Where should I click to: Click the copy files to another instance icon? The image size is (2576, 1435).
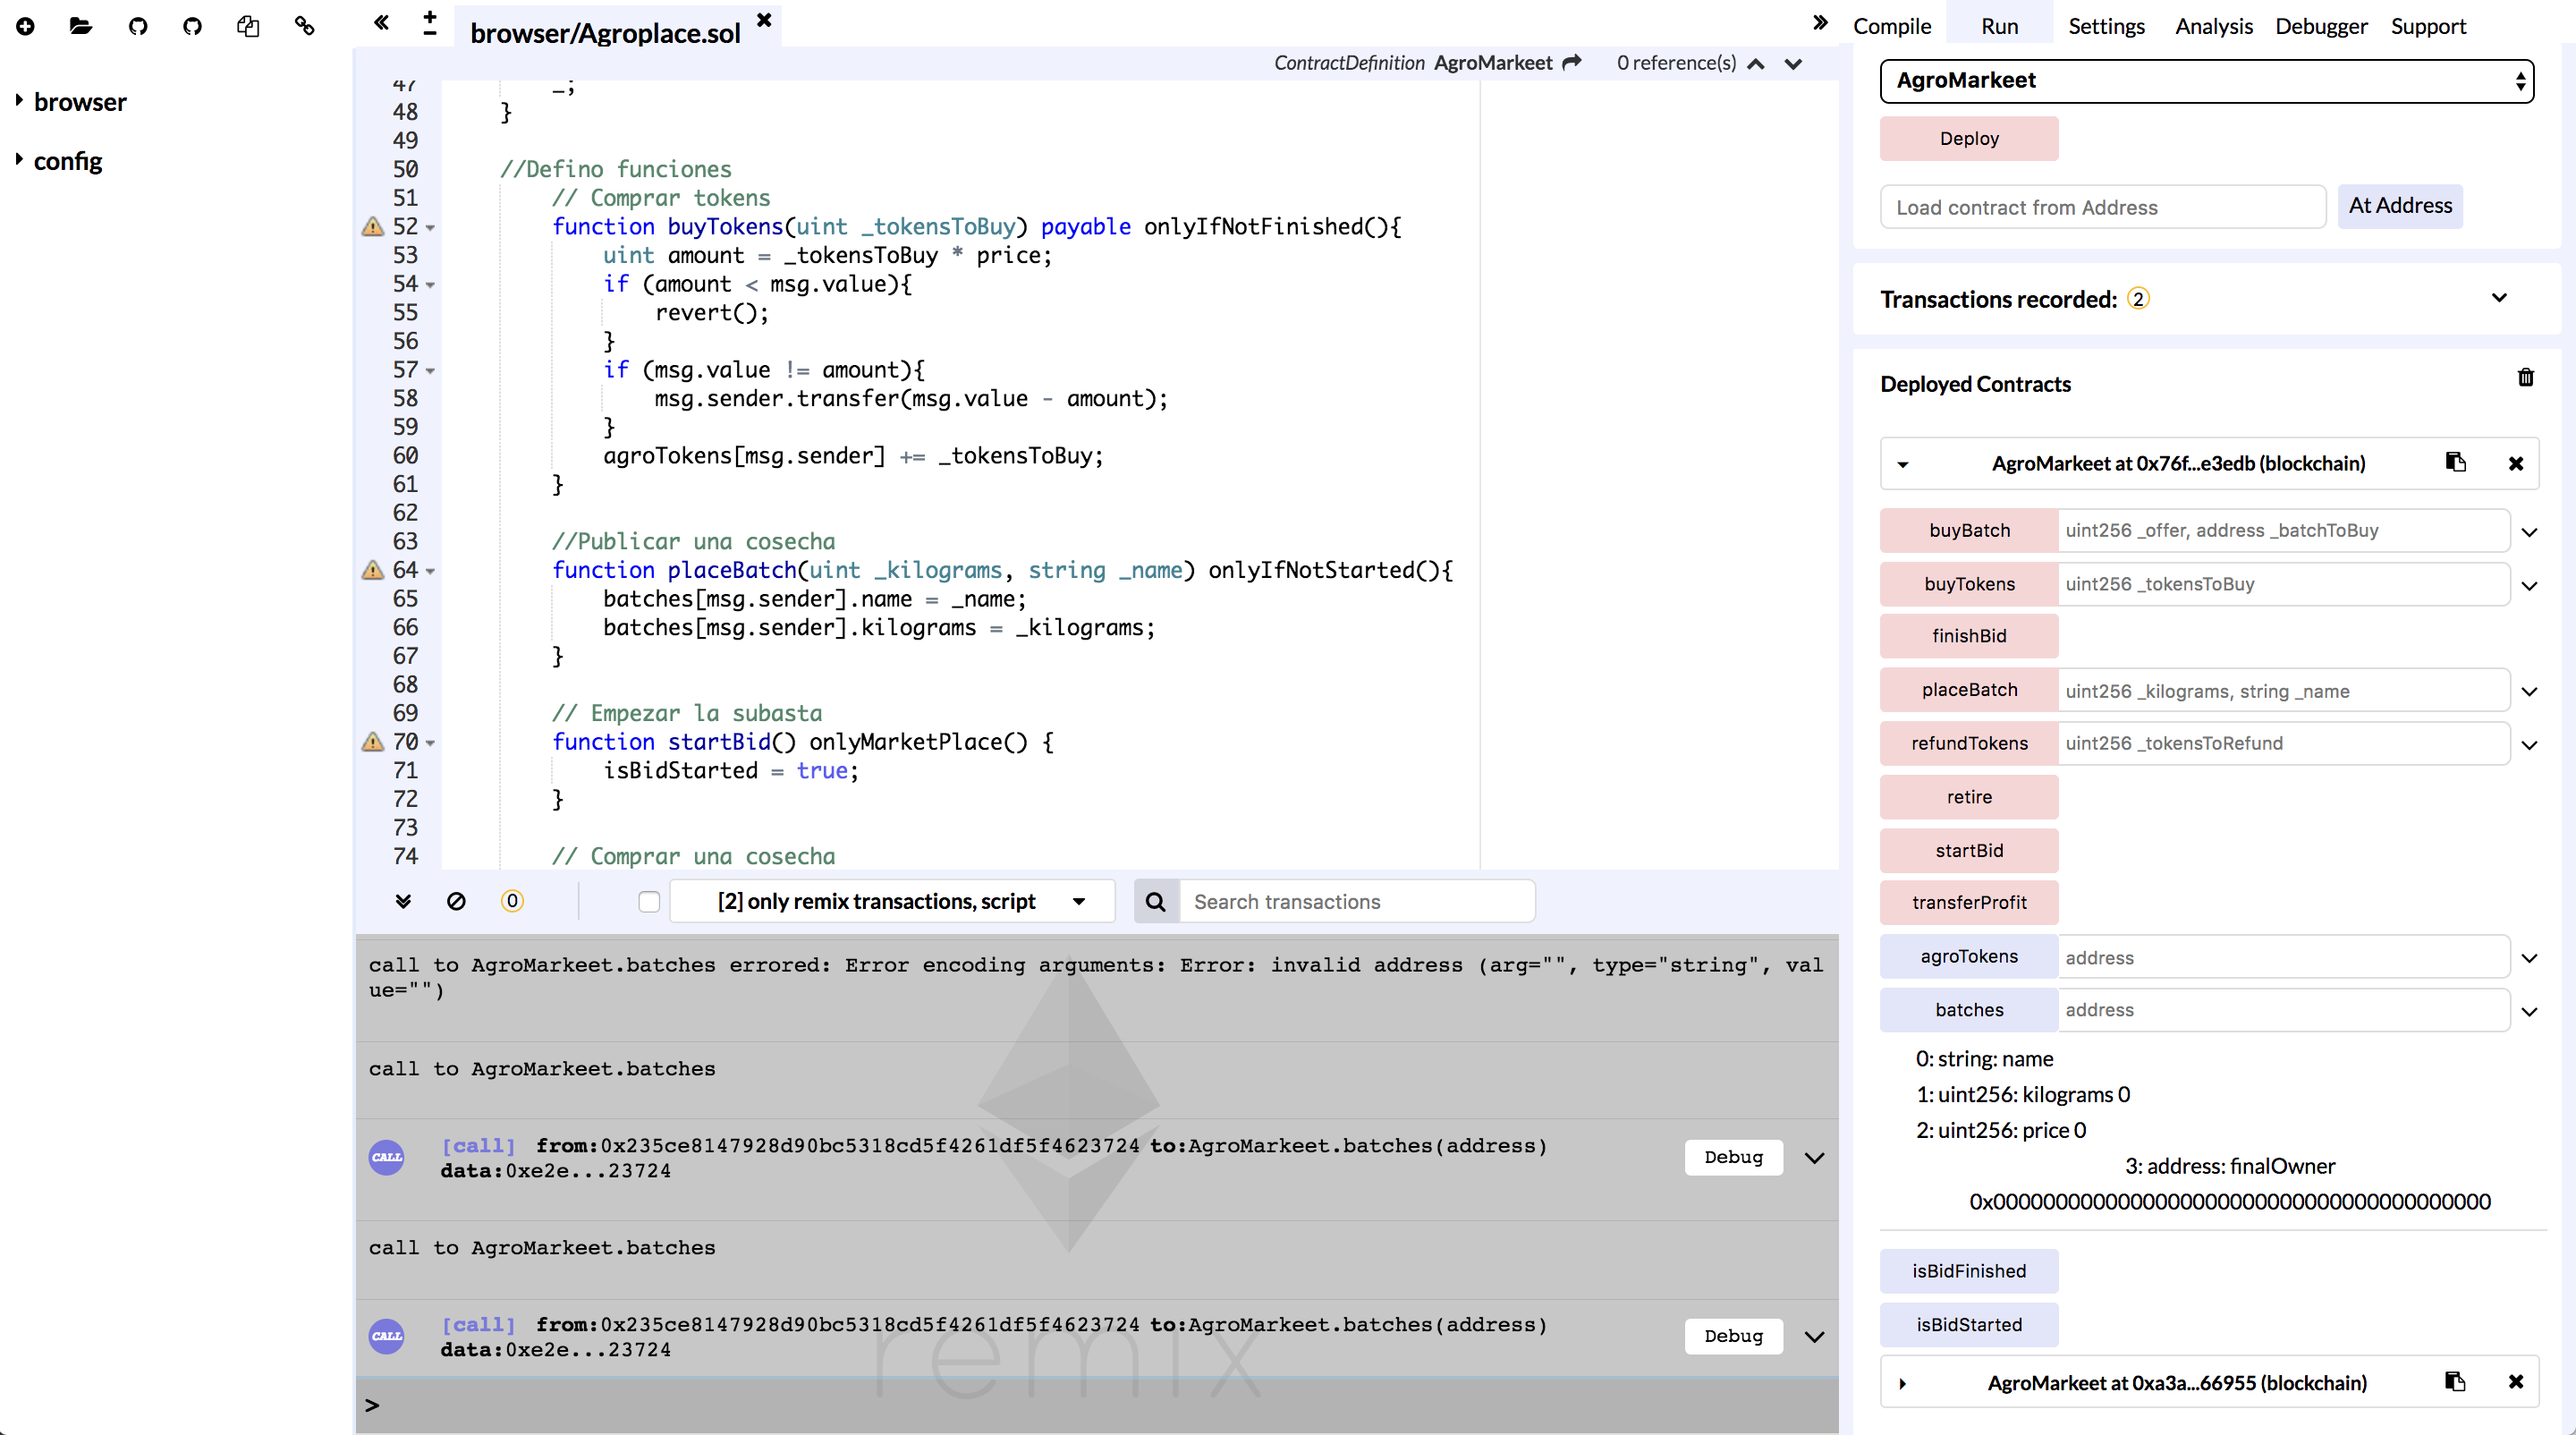click(248, 26)
